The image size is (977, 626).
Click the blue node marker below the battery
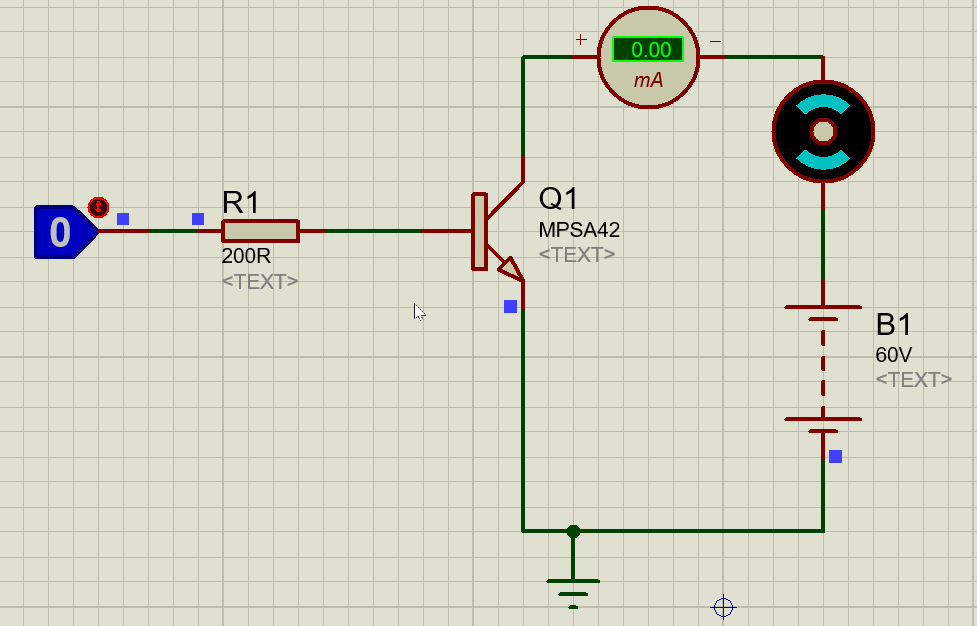tap(833, 457)
